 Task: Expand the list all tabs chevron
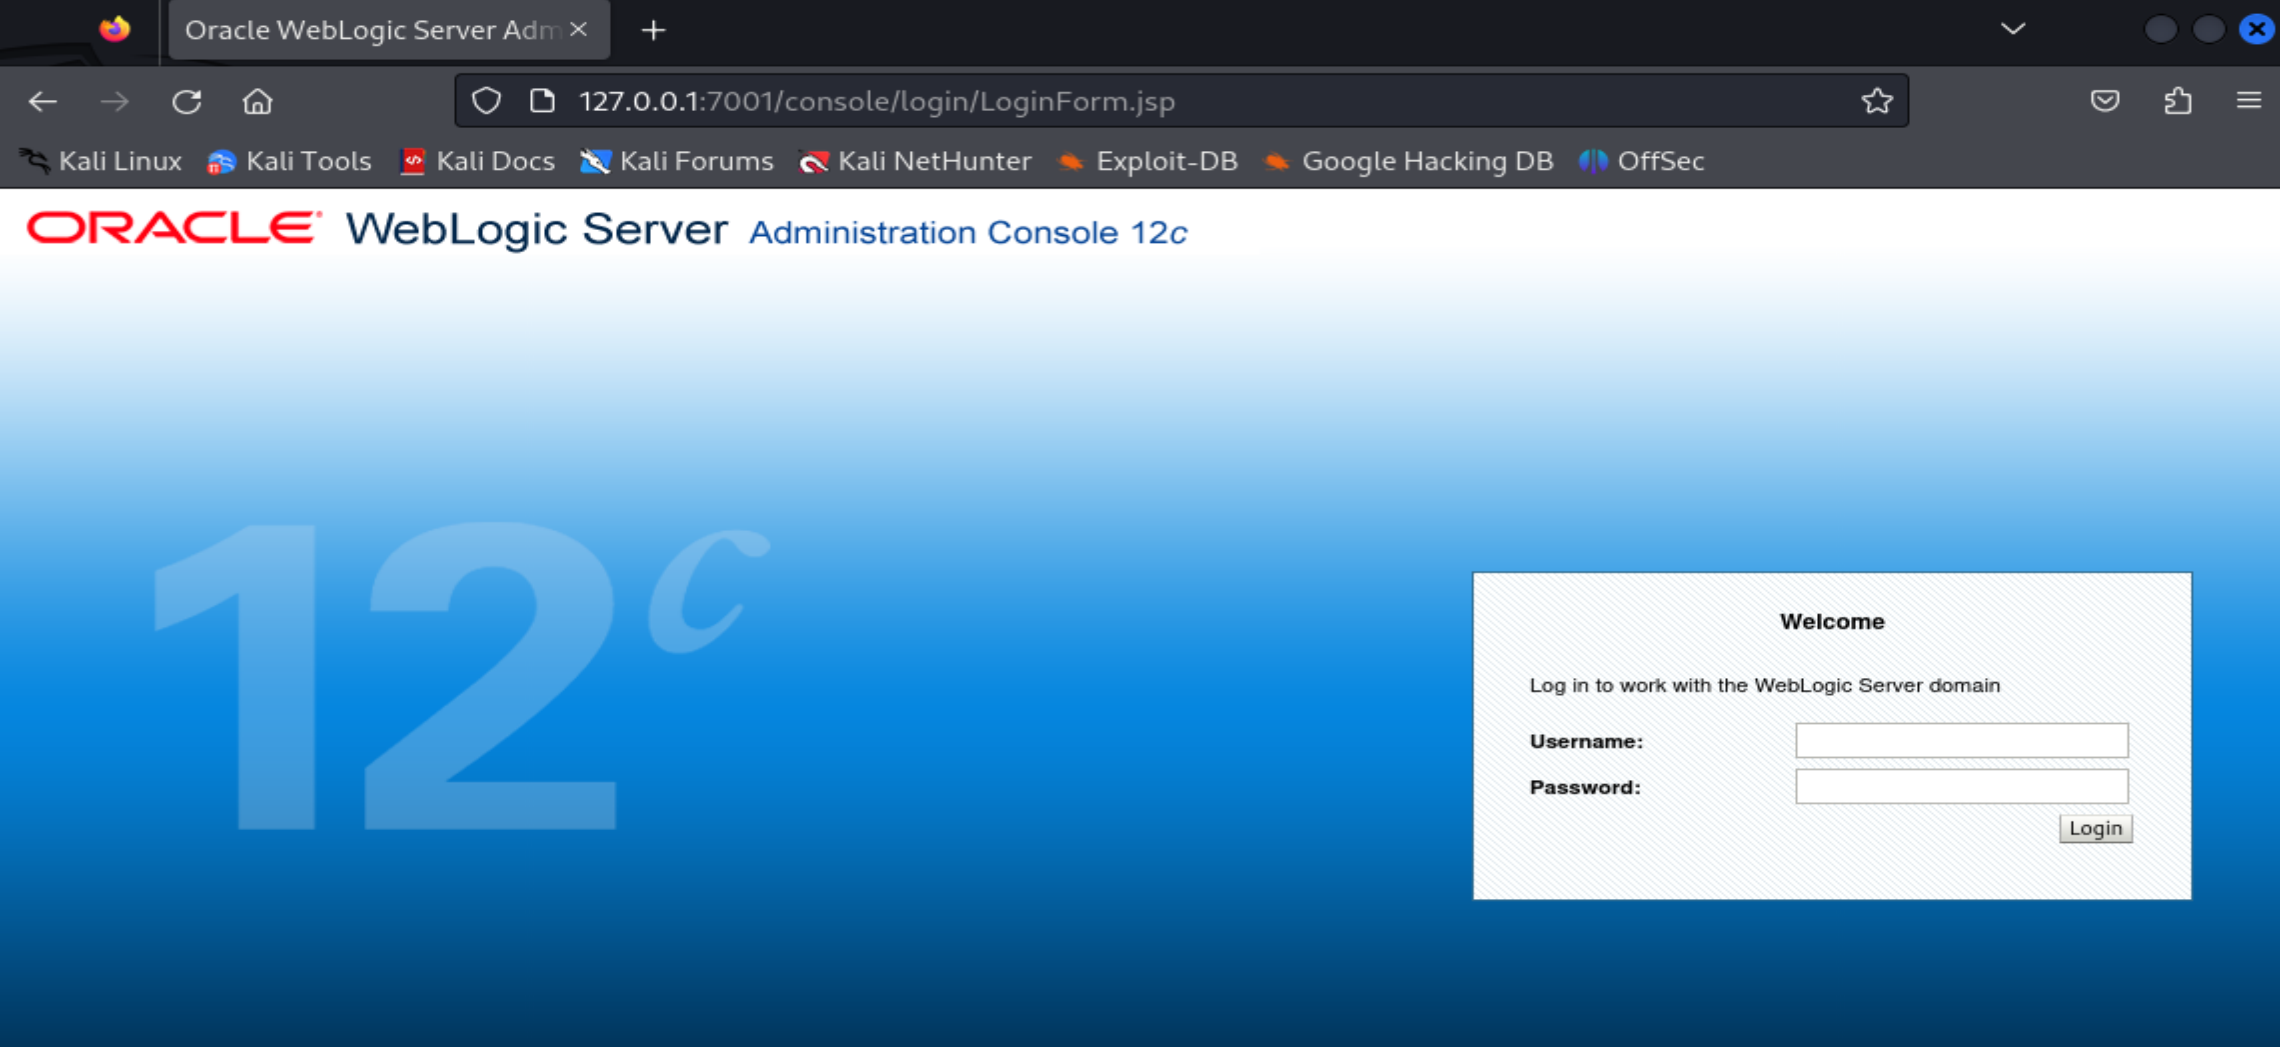[2013, 29]
